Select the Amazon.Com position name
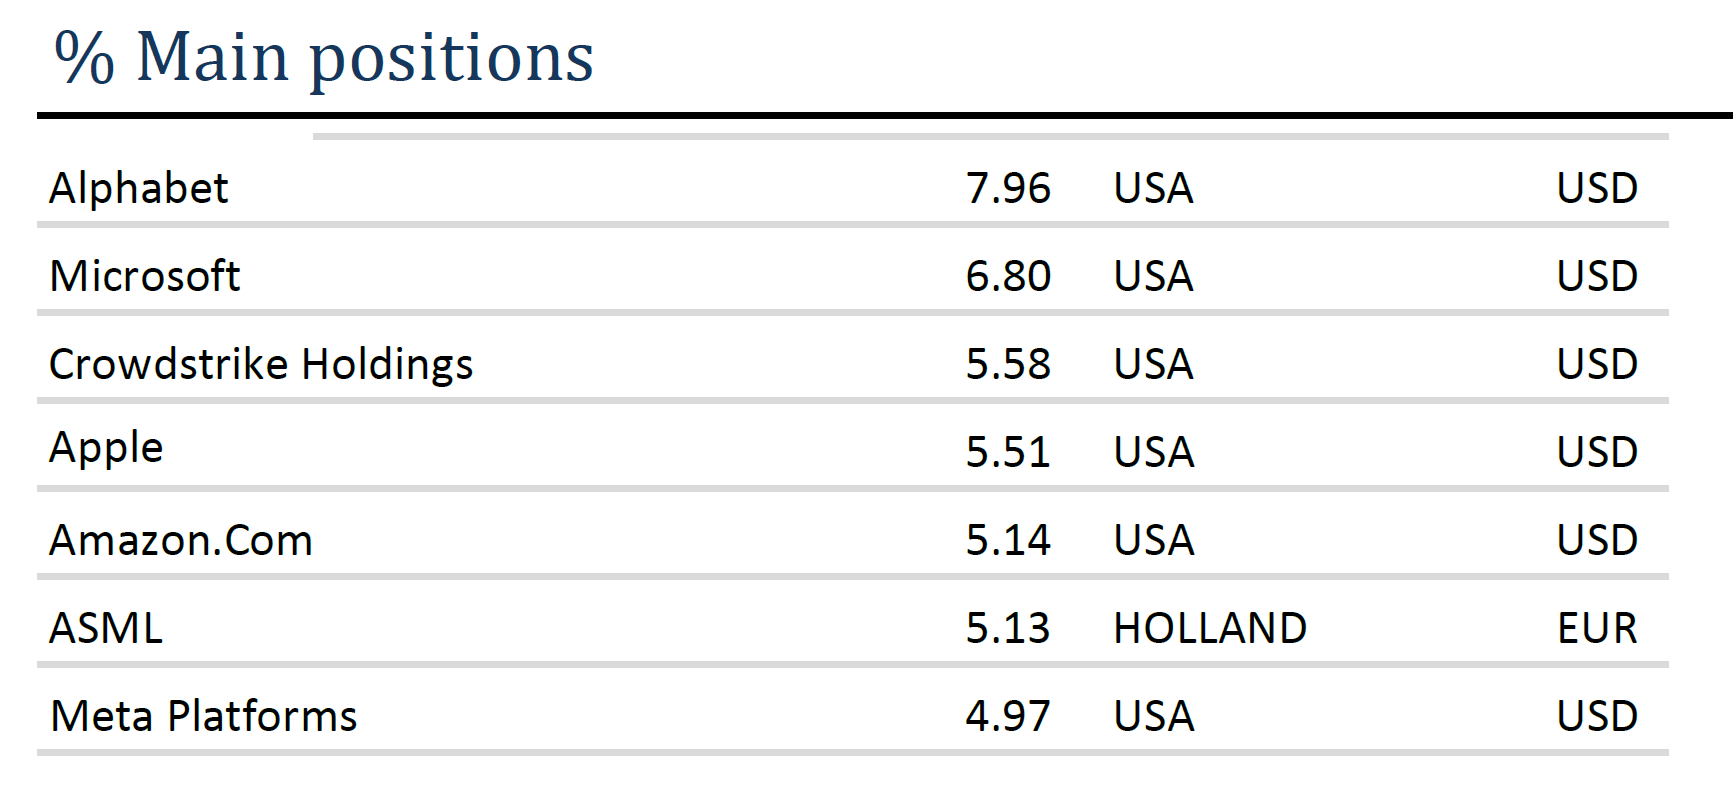 point(181,540)
